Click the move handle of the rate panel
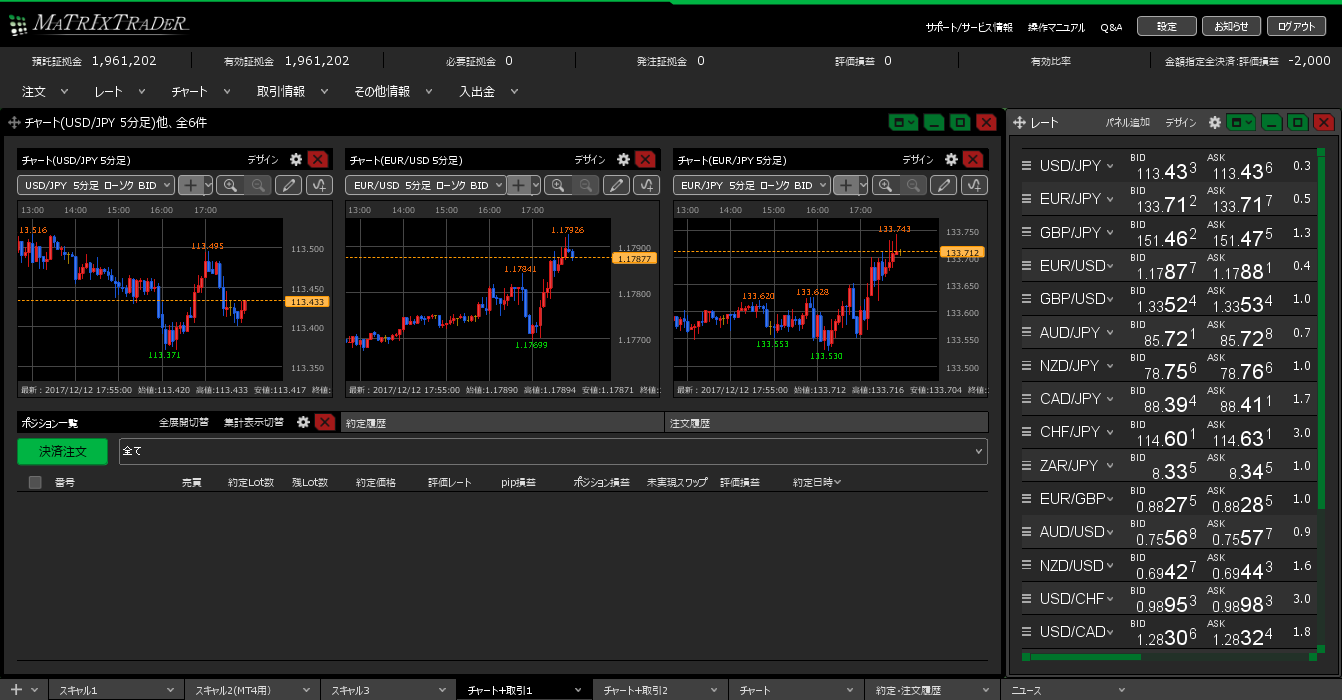This screenshot has width=1342, height=700. tap(1020, 122)
